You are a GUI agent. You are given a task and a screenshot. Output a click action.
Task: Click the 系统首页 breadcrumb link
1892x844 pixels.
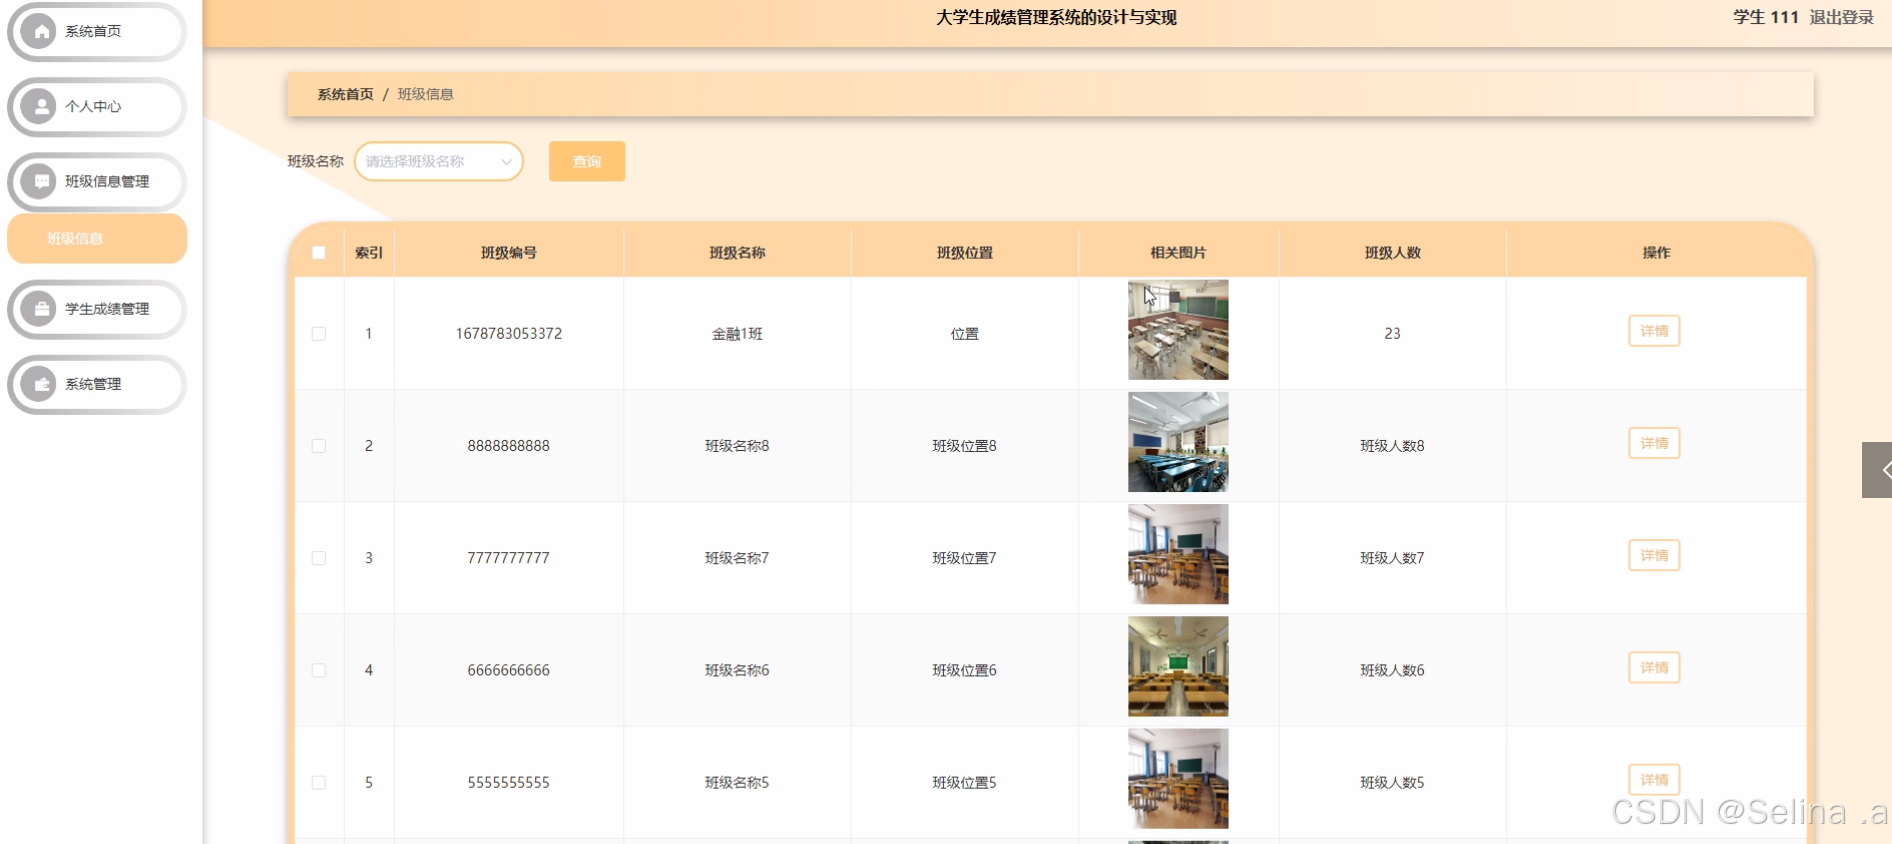(345, 94)
